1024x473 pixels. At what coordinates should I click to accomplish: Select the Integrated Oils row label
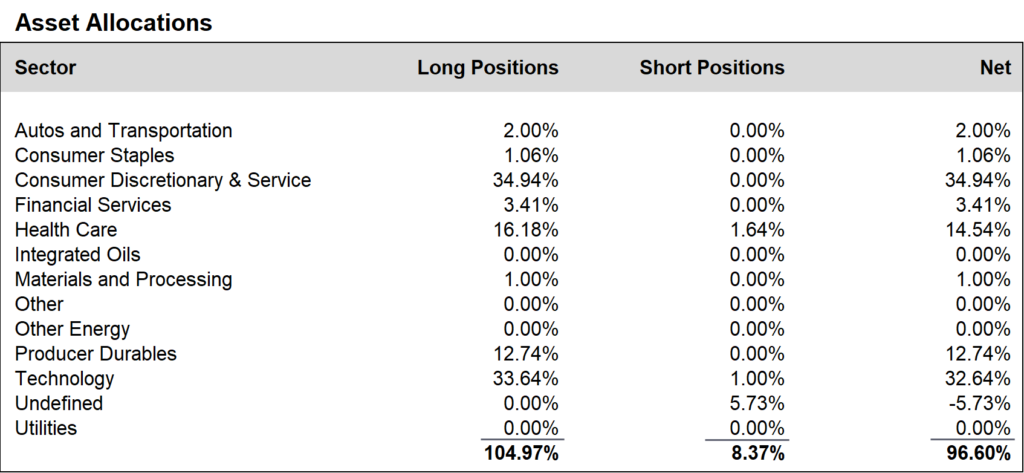coord(78,255)
